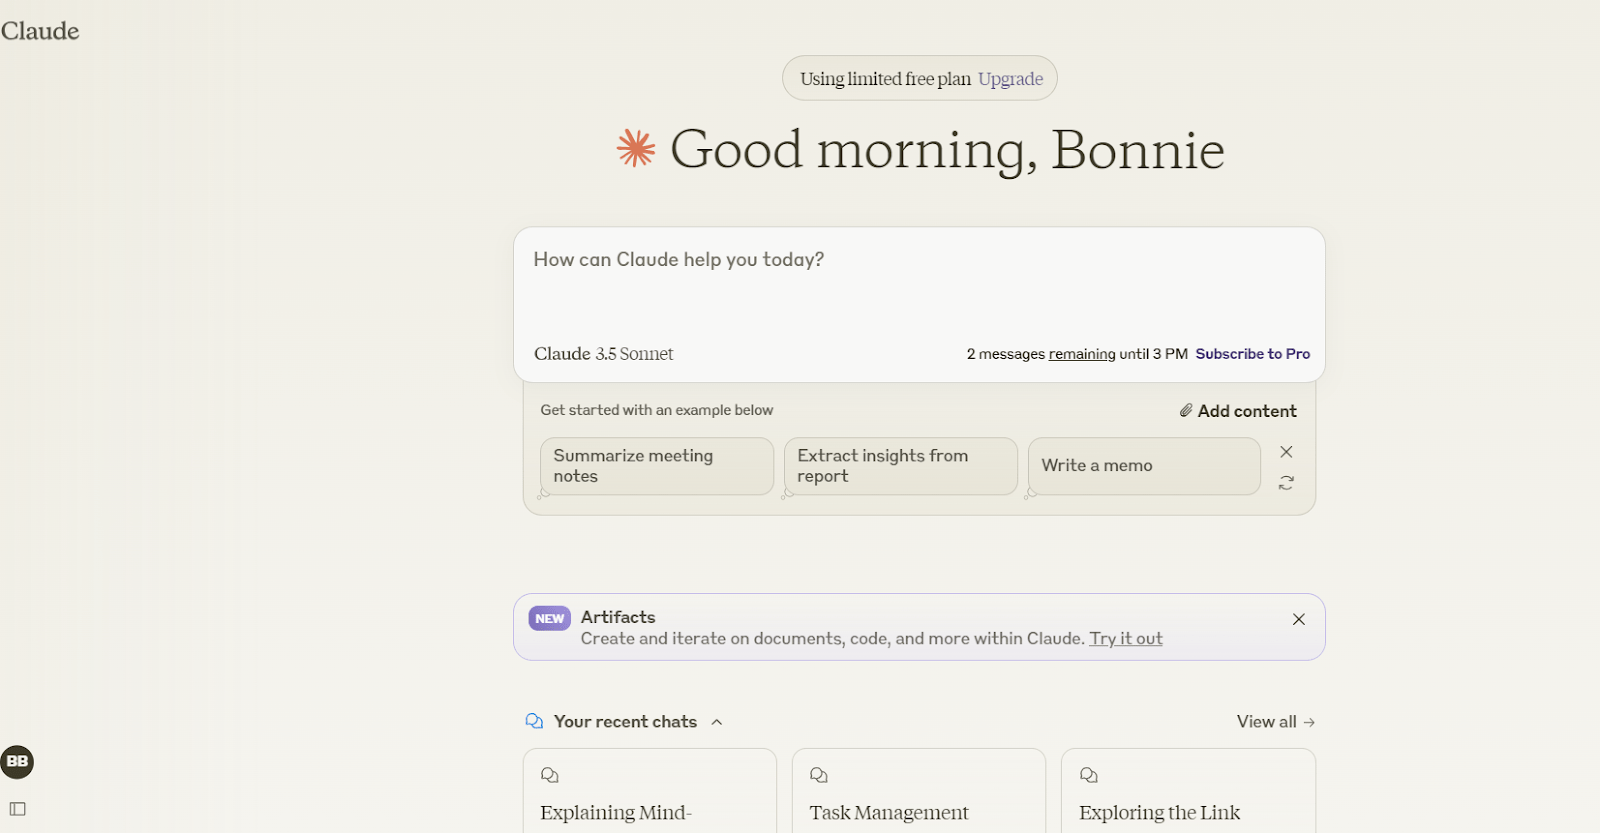Open the Claude 3.5 Sonnet model selector
The height and width of the screenshot is (833, 1600).
point(603,354)
